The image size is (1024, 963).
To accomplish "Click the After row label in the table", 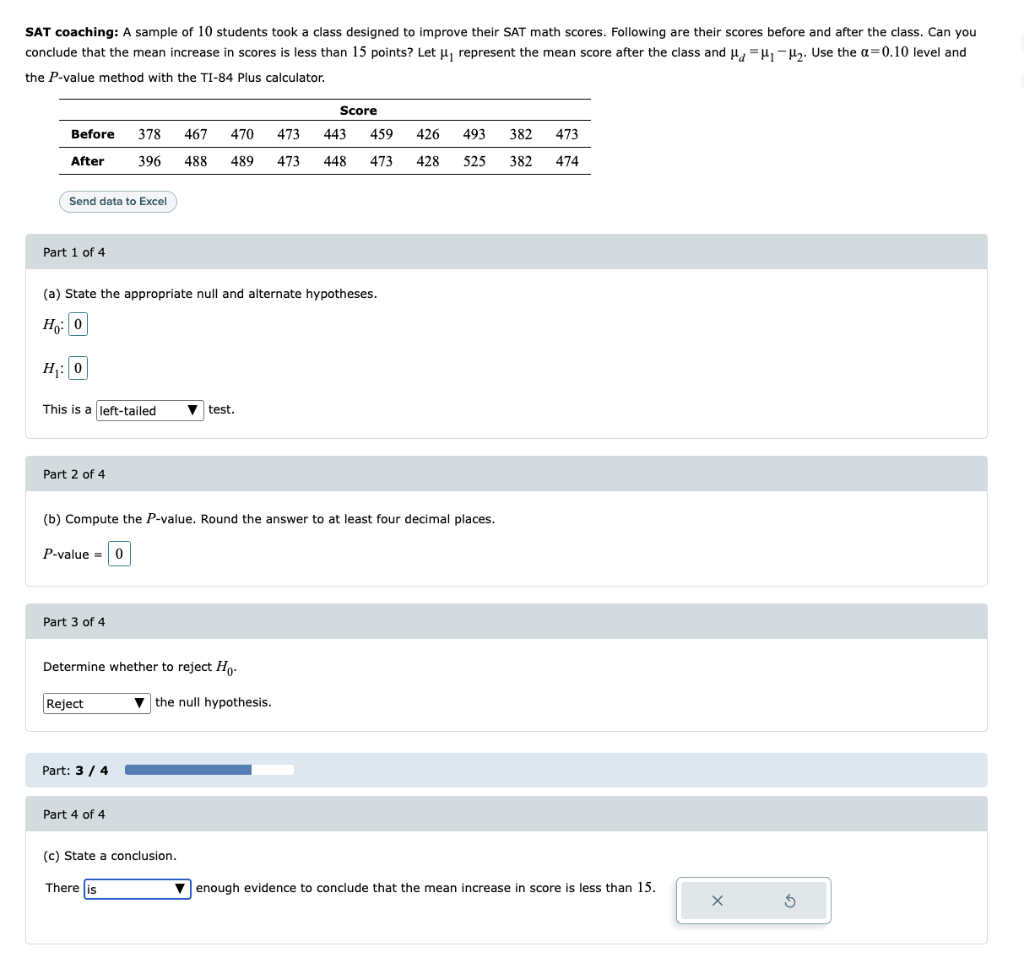I will coord(88,160).
